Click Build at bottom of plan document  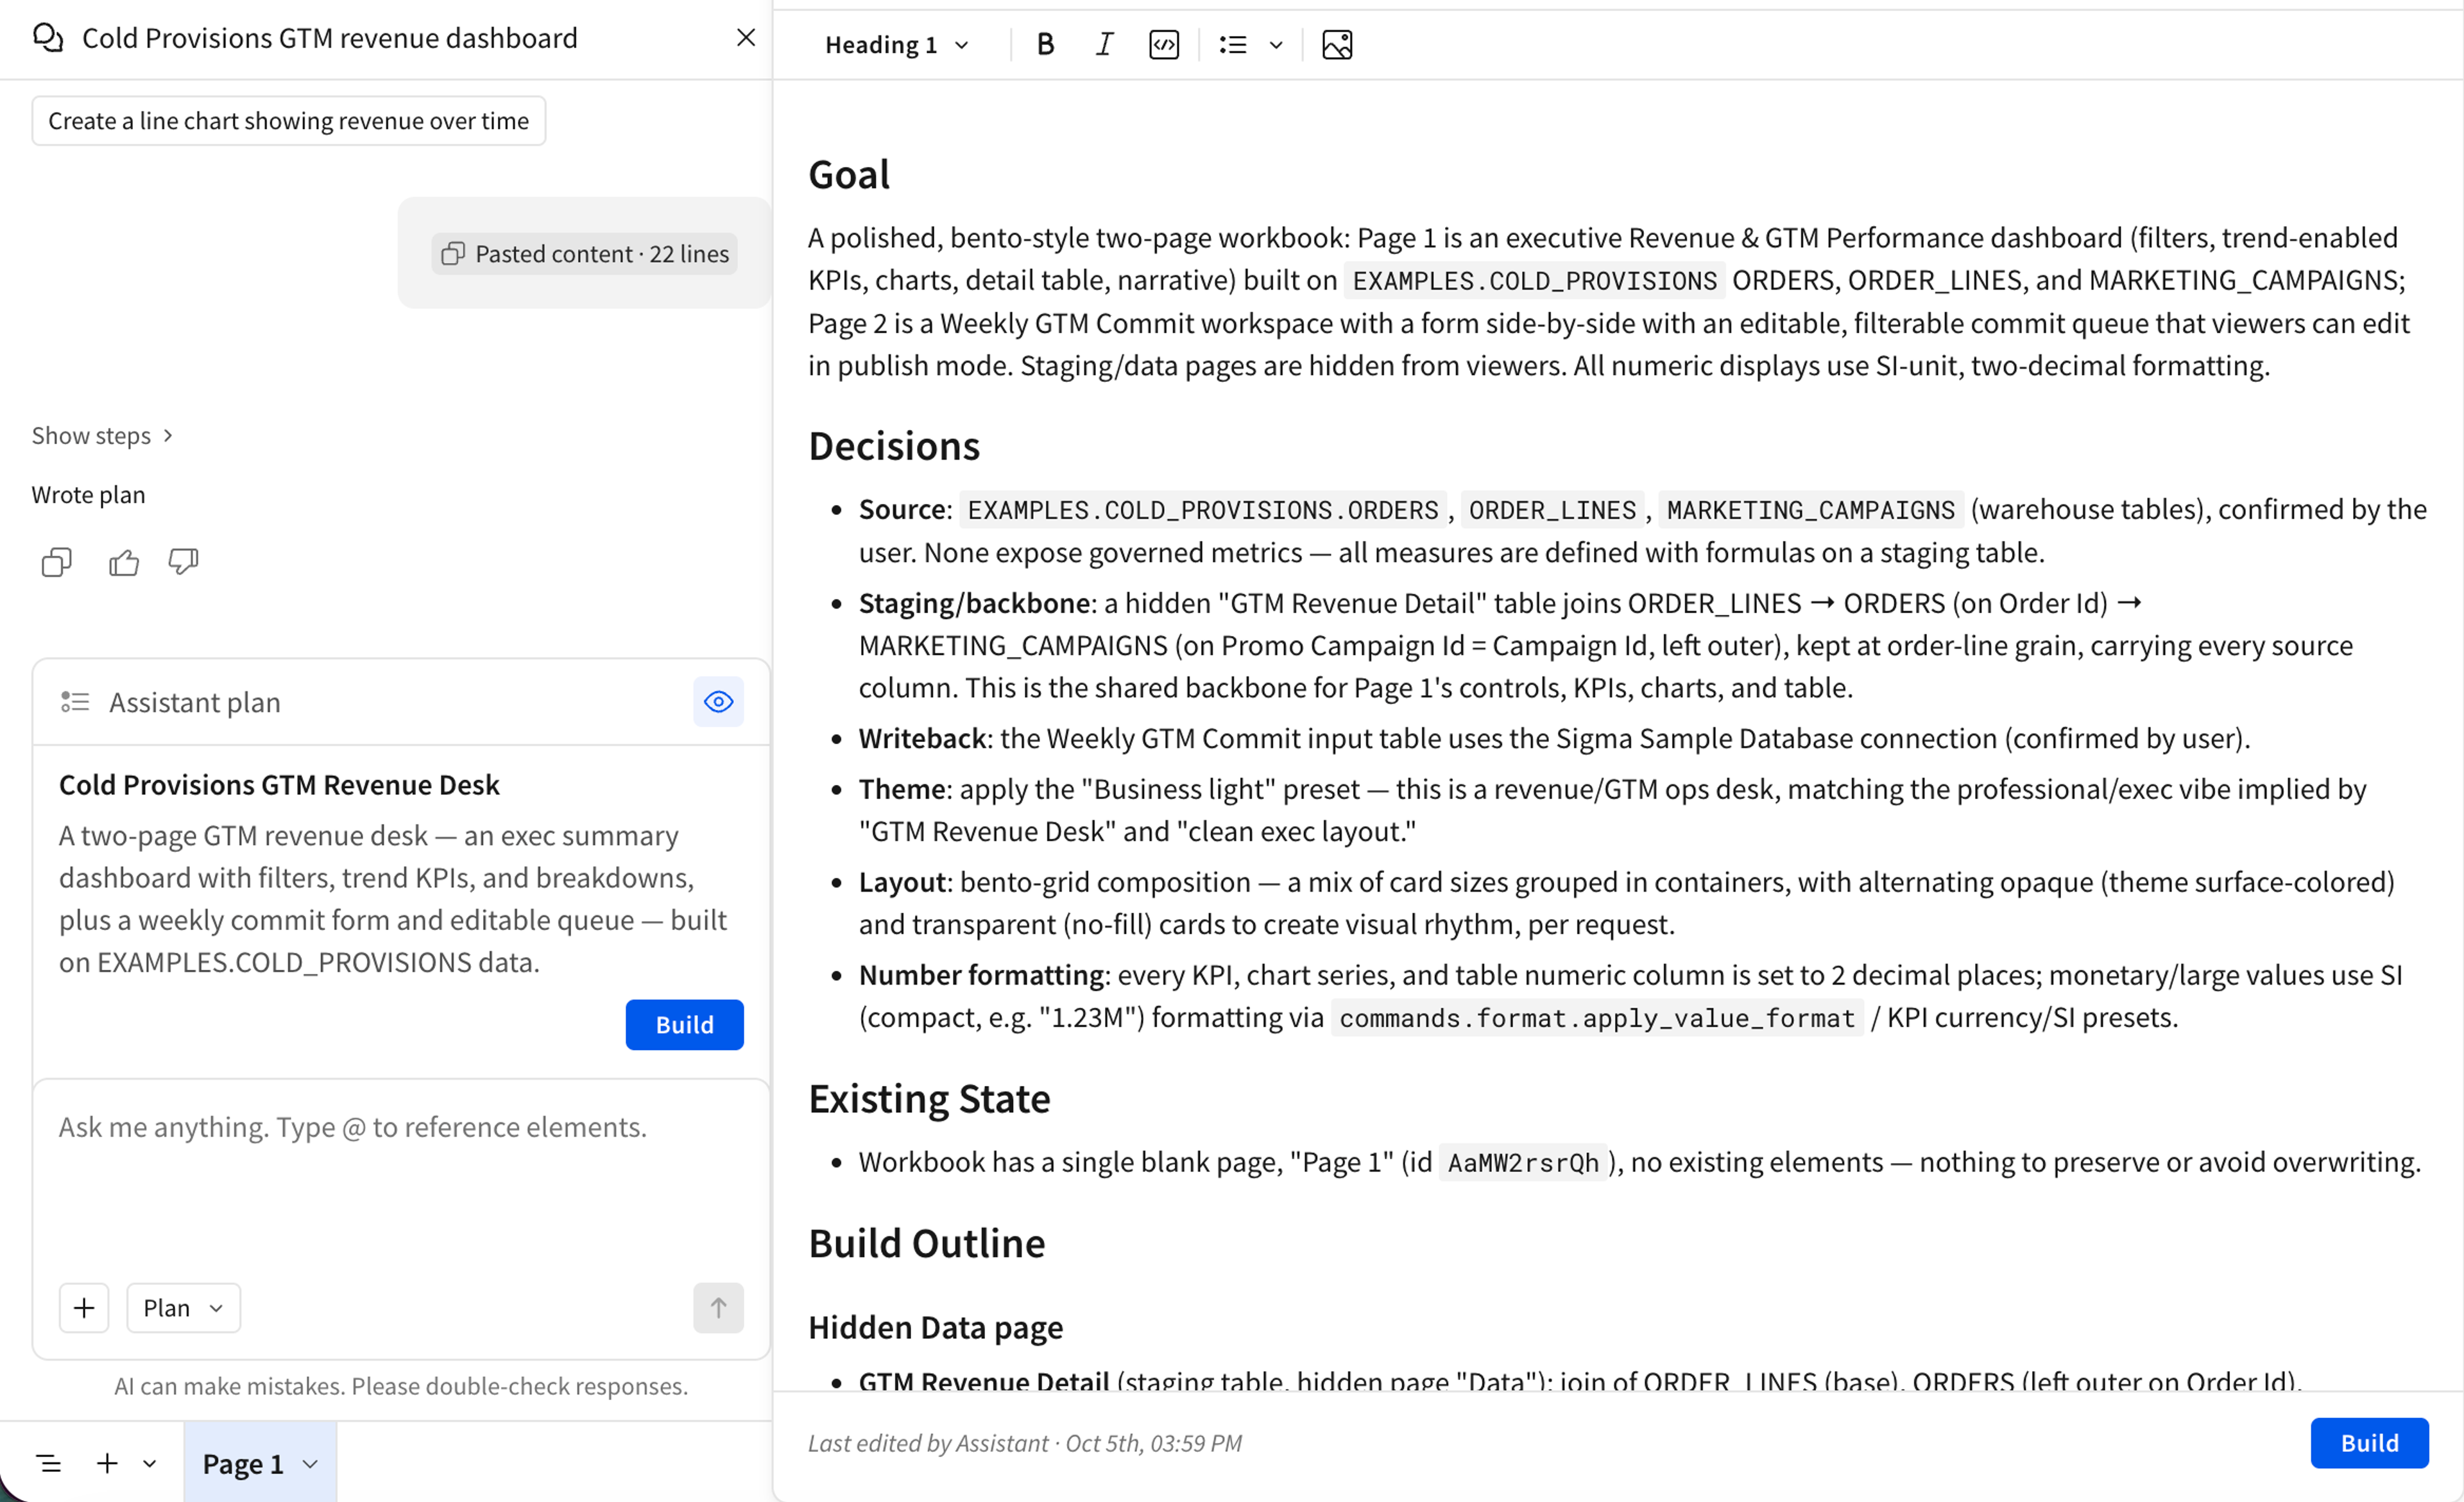[2369, 1443]
